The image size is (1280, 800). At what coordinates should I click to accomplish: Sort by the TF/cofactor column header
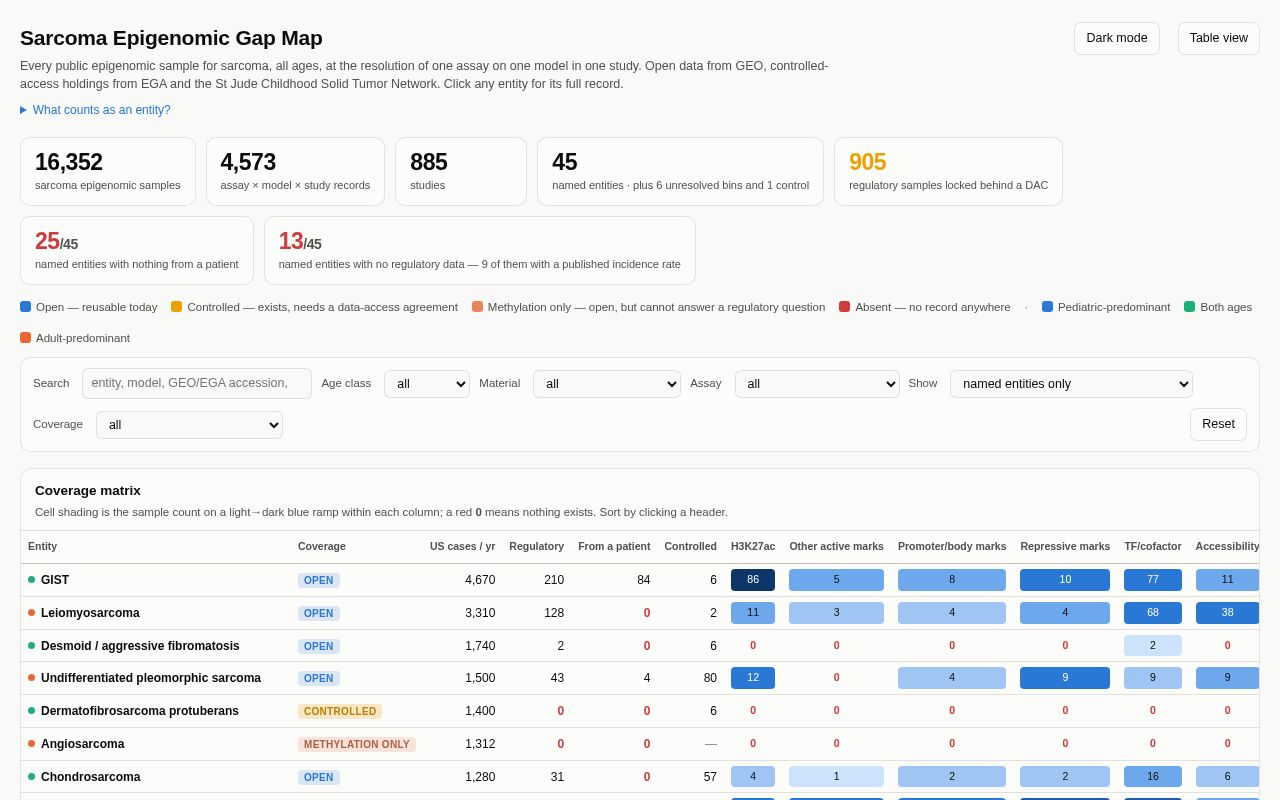[1152, 546]
